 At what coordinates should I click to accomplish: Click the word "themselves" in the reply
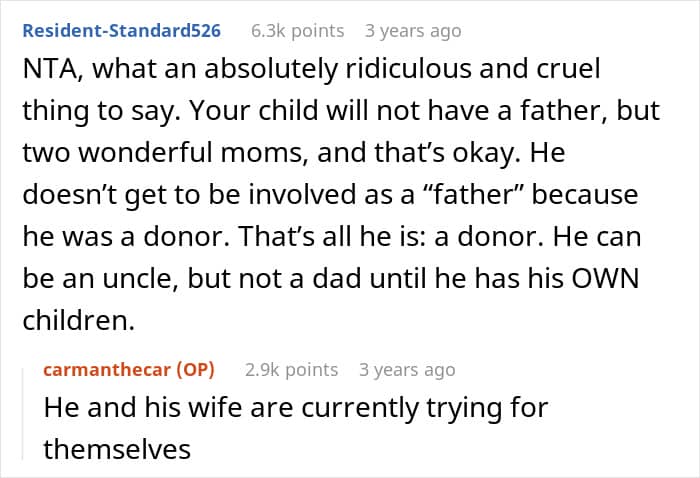(116, 449)
